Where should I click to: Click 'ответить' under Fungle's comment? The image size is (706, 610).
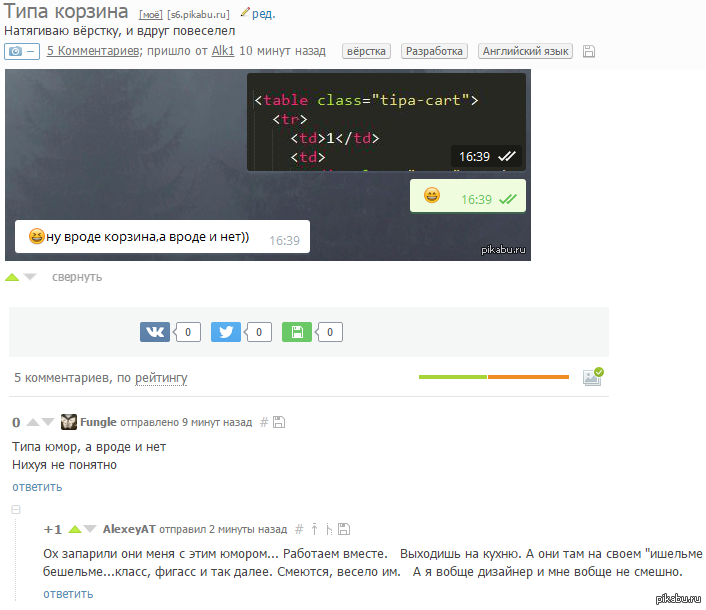(x=37, y=487)
